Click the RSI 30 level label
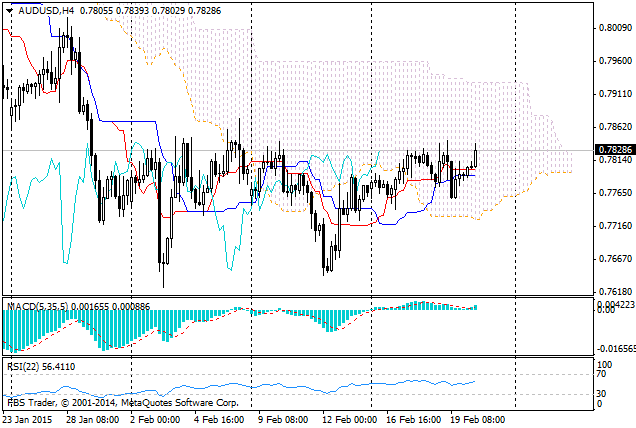The width and height of the screenshot is (636, 428). [602, 394]
